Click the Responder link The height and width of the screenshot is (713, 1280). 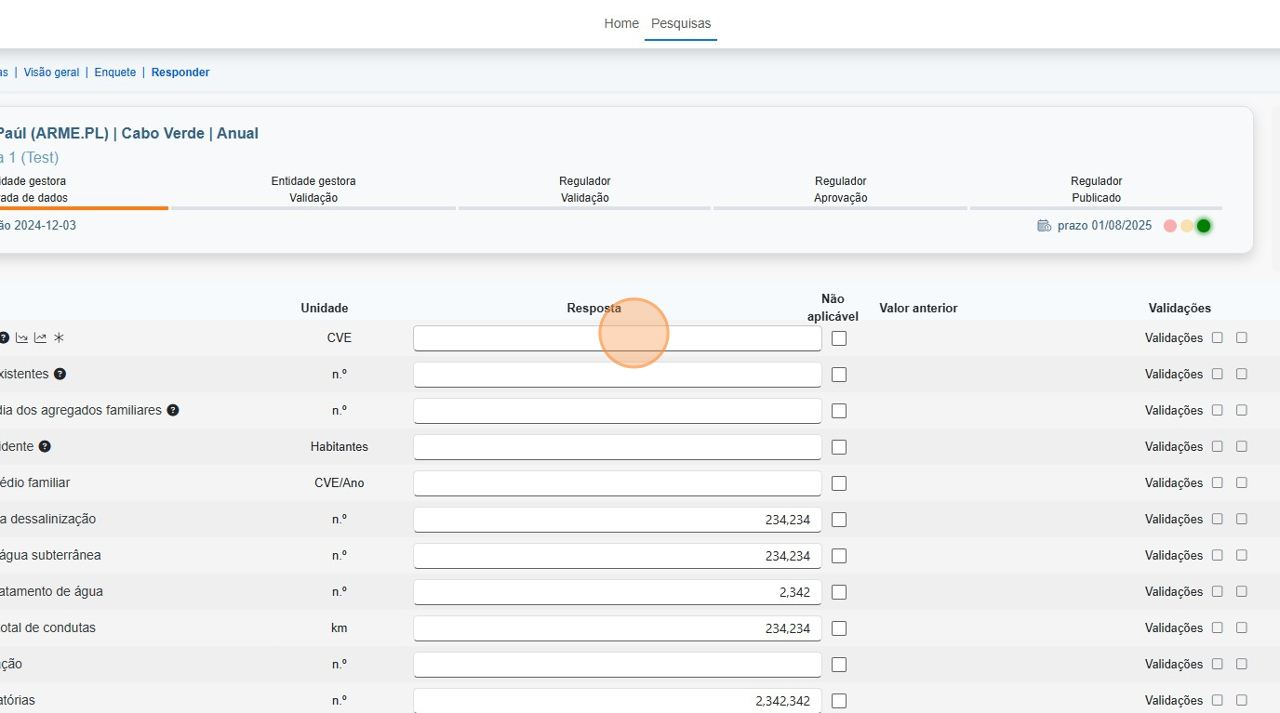tap(180, 72)
